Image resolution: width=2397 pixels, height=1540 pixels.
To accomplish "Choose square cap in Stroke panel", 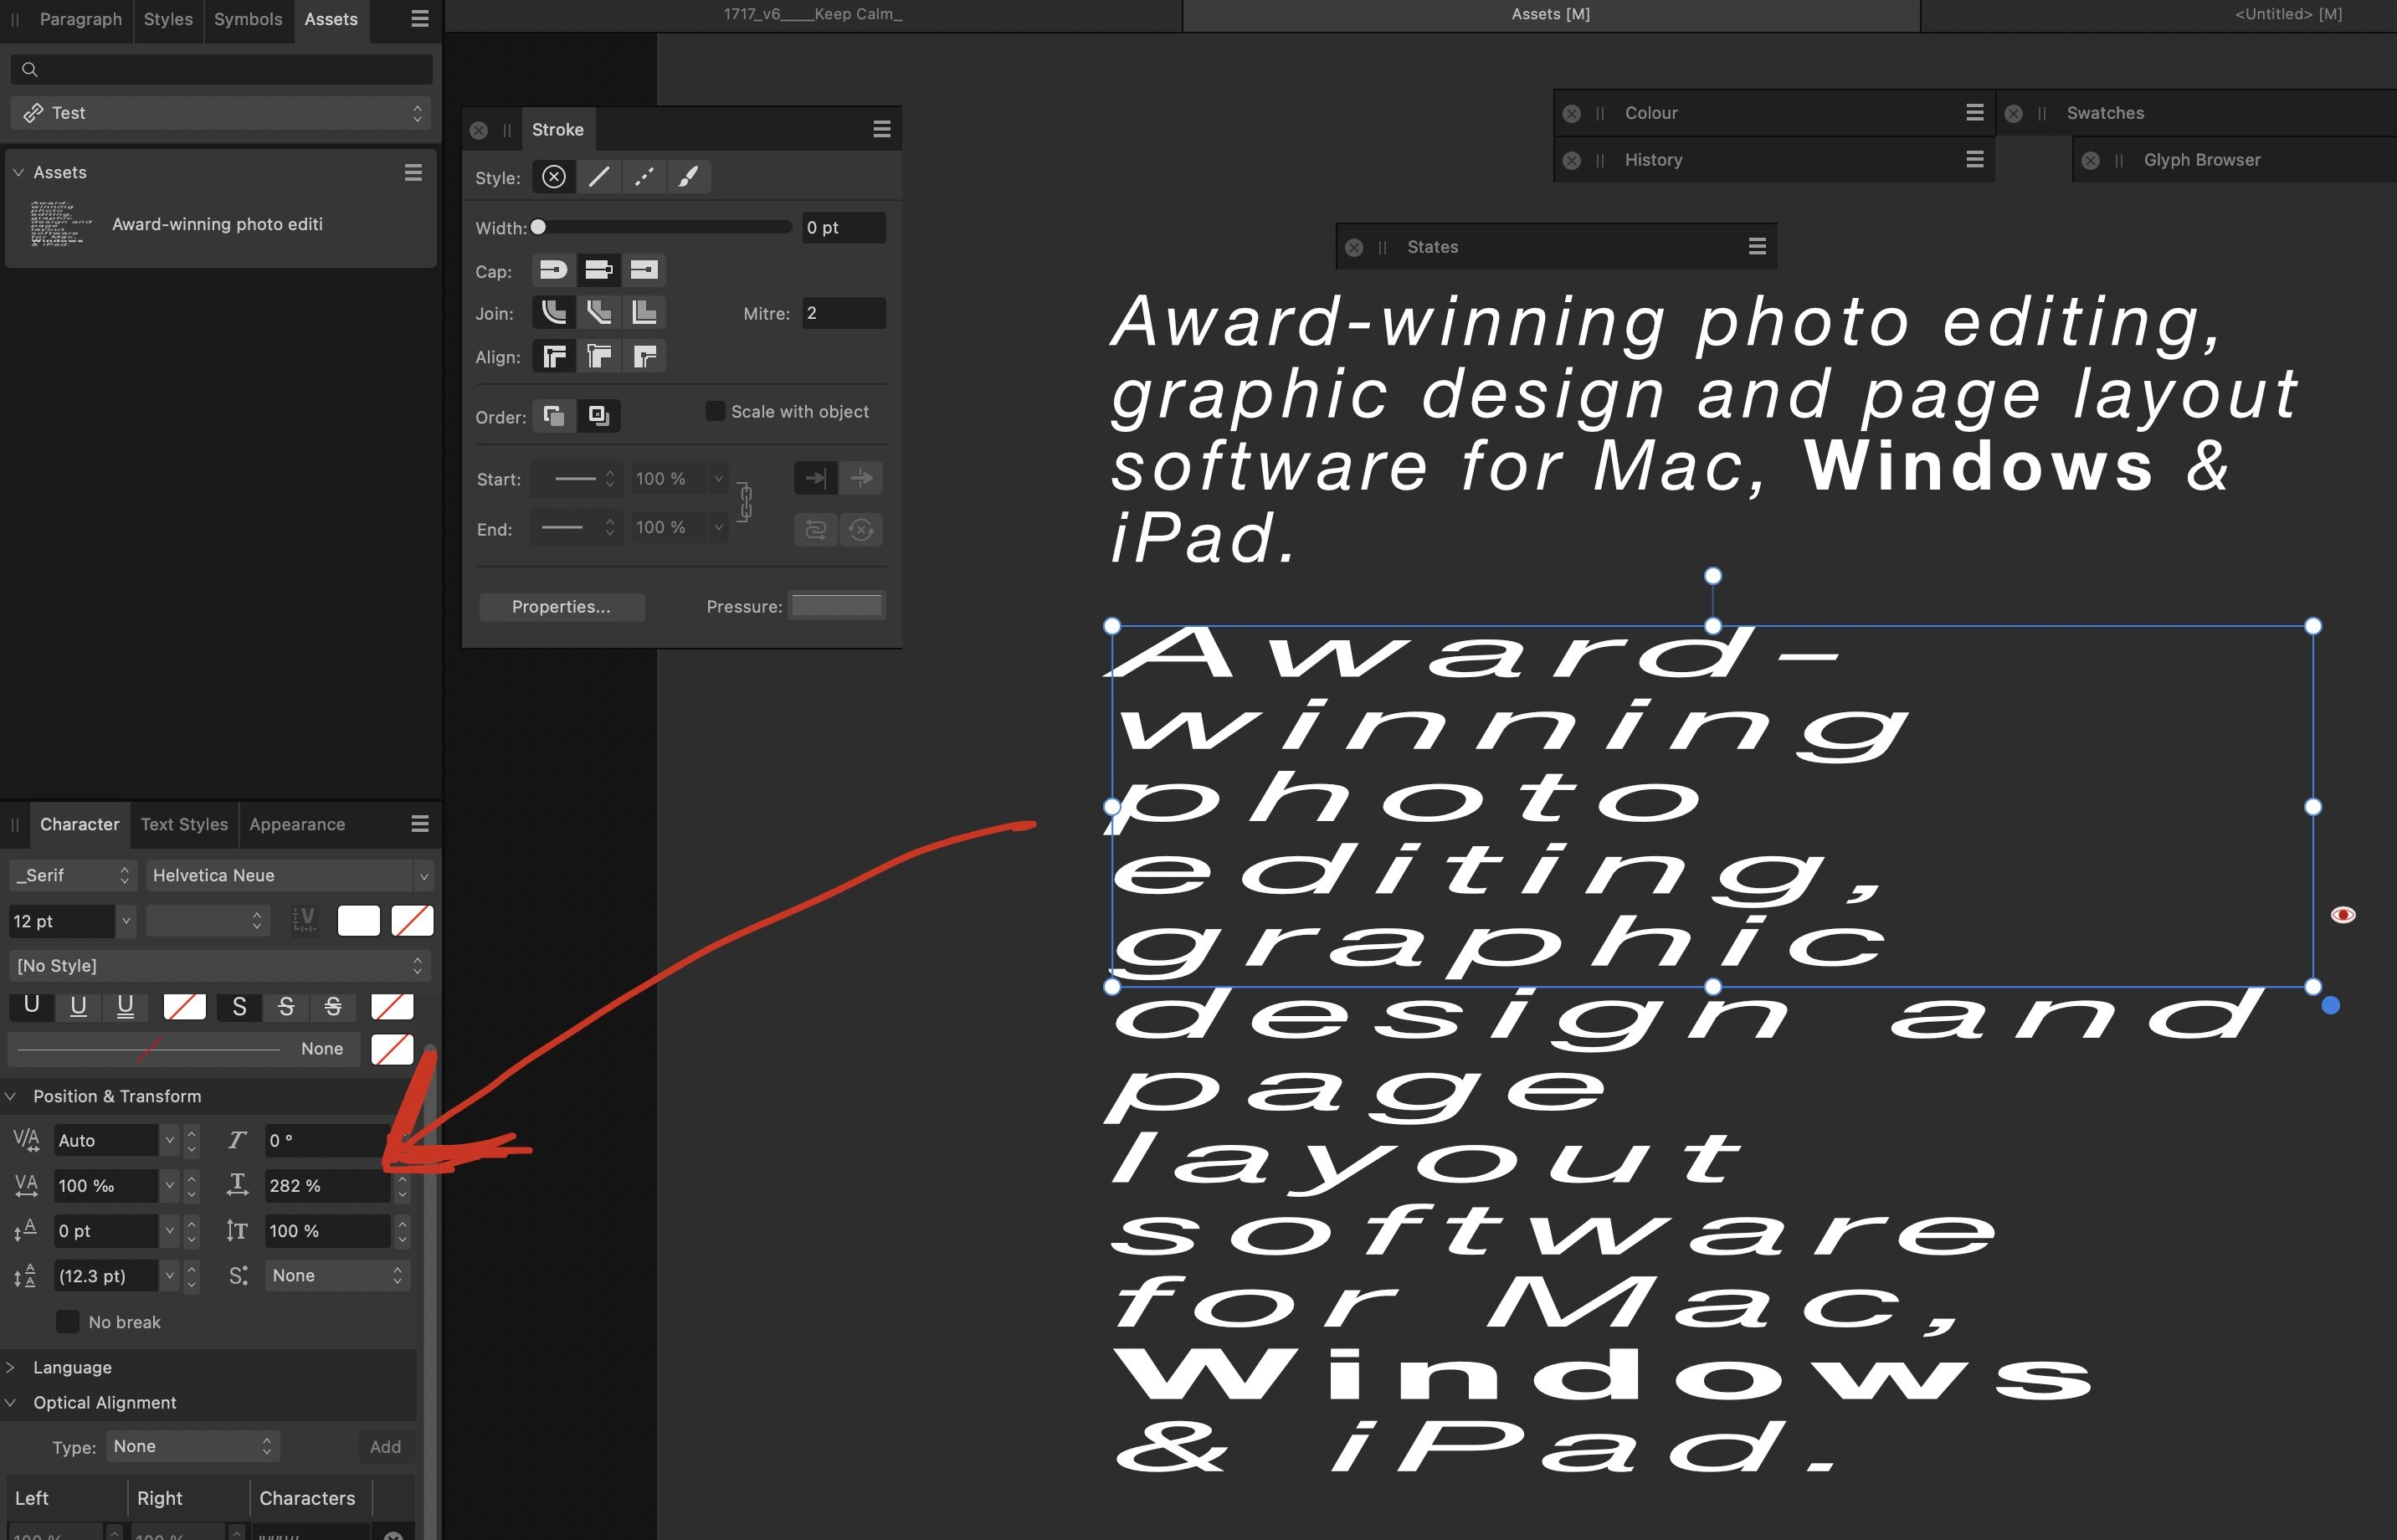I will 644,270.
